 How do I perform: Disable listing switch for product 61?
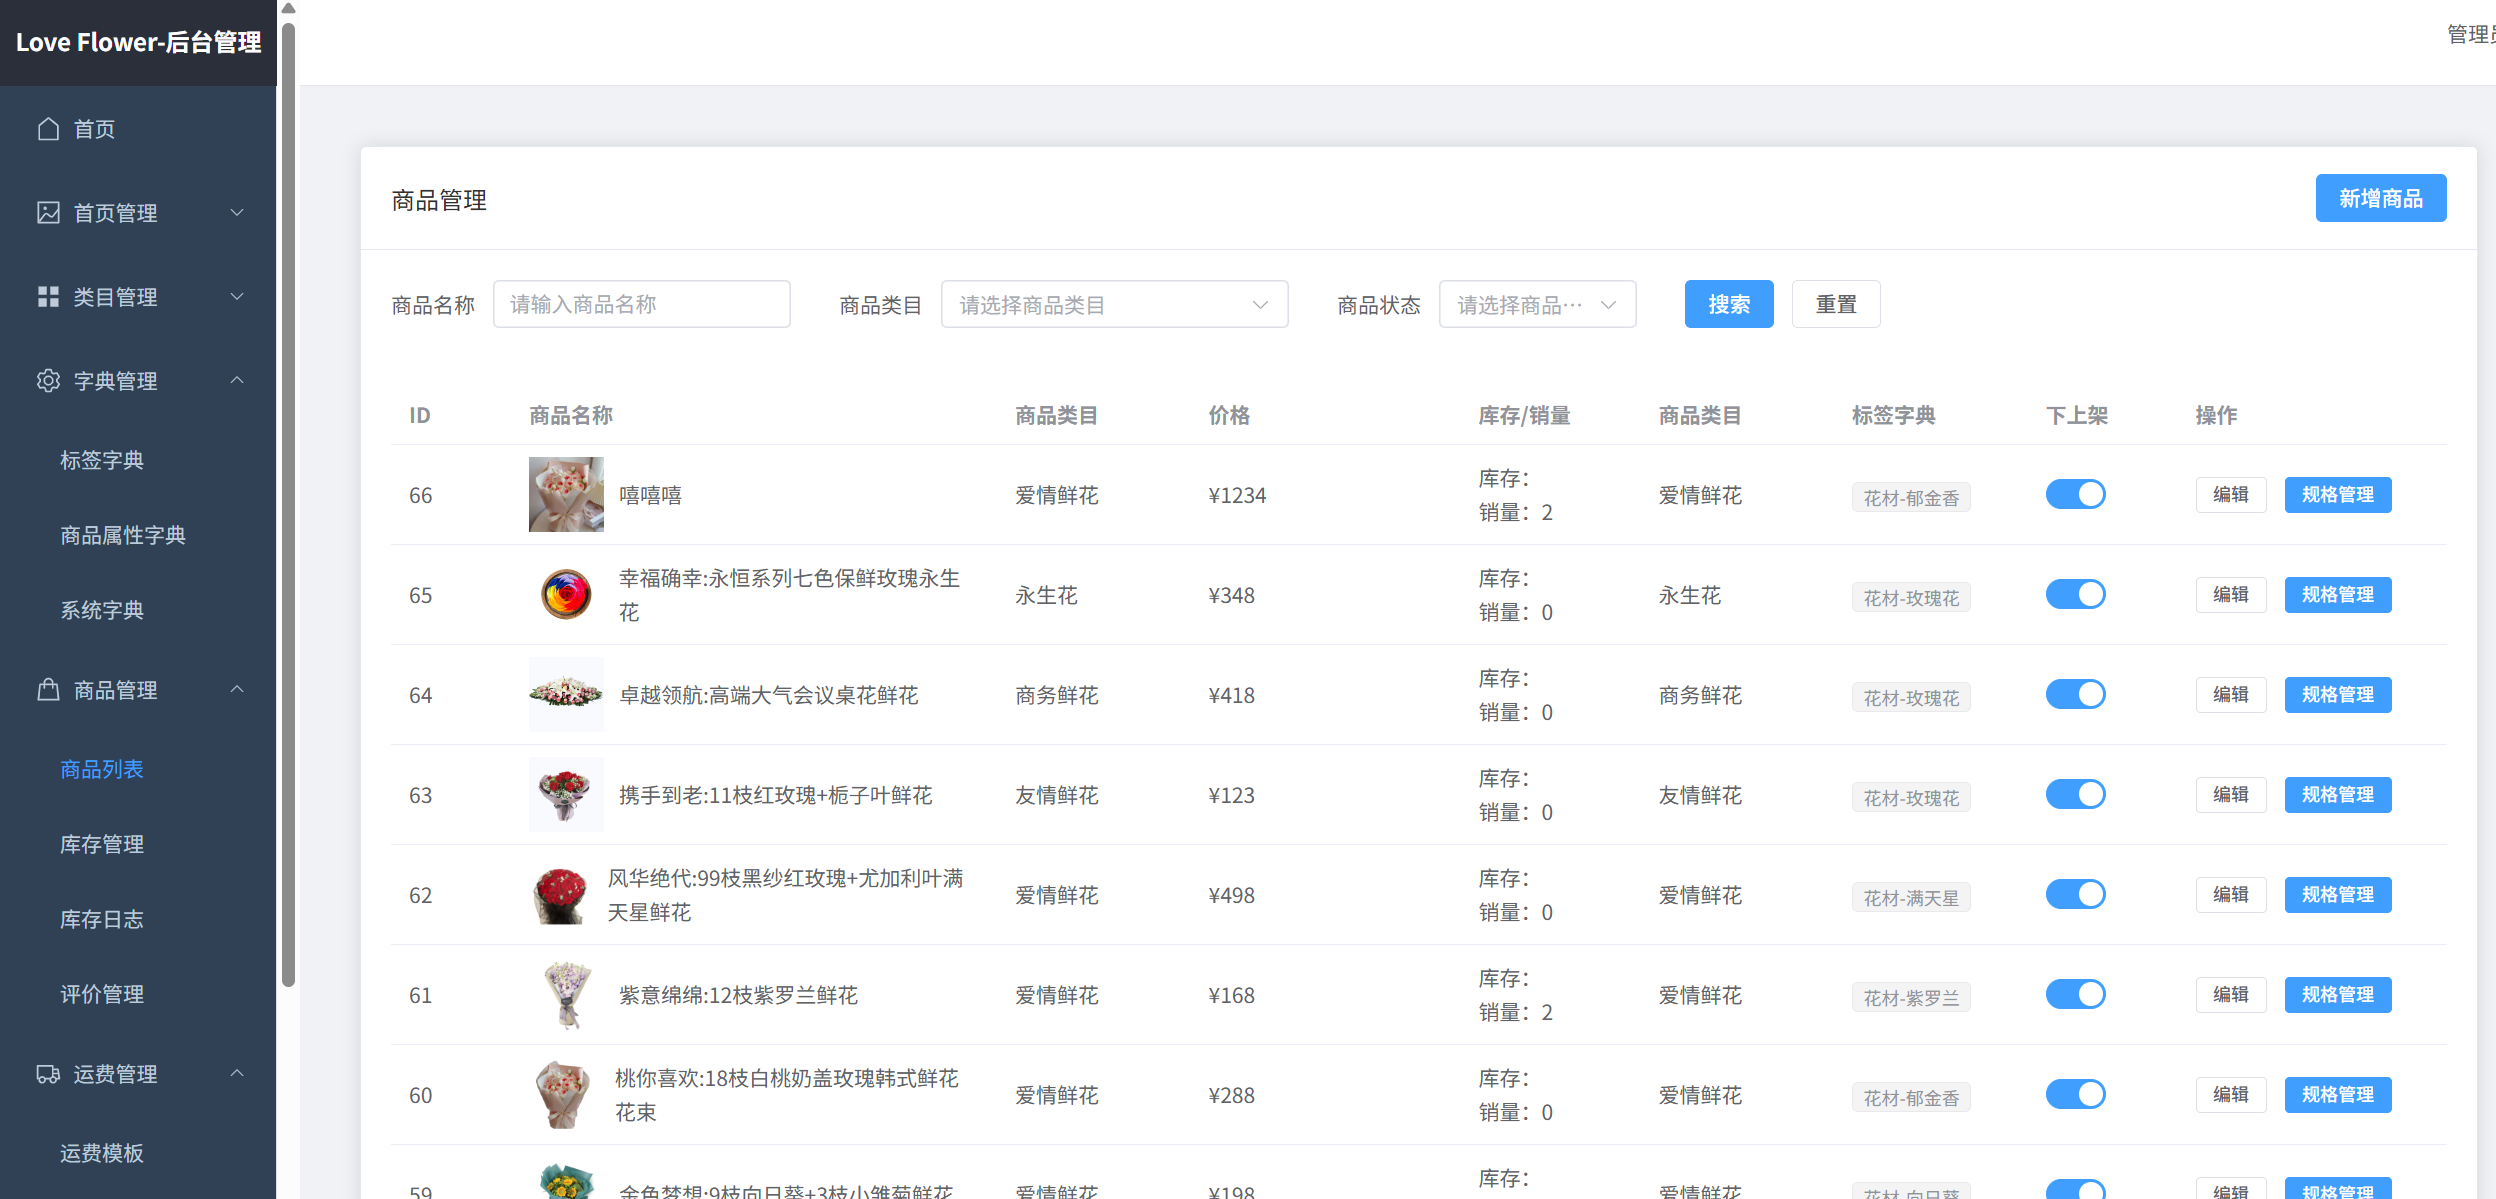(2075, 995)
